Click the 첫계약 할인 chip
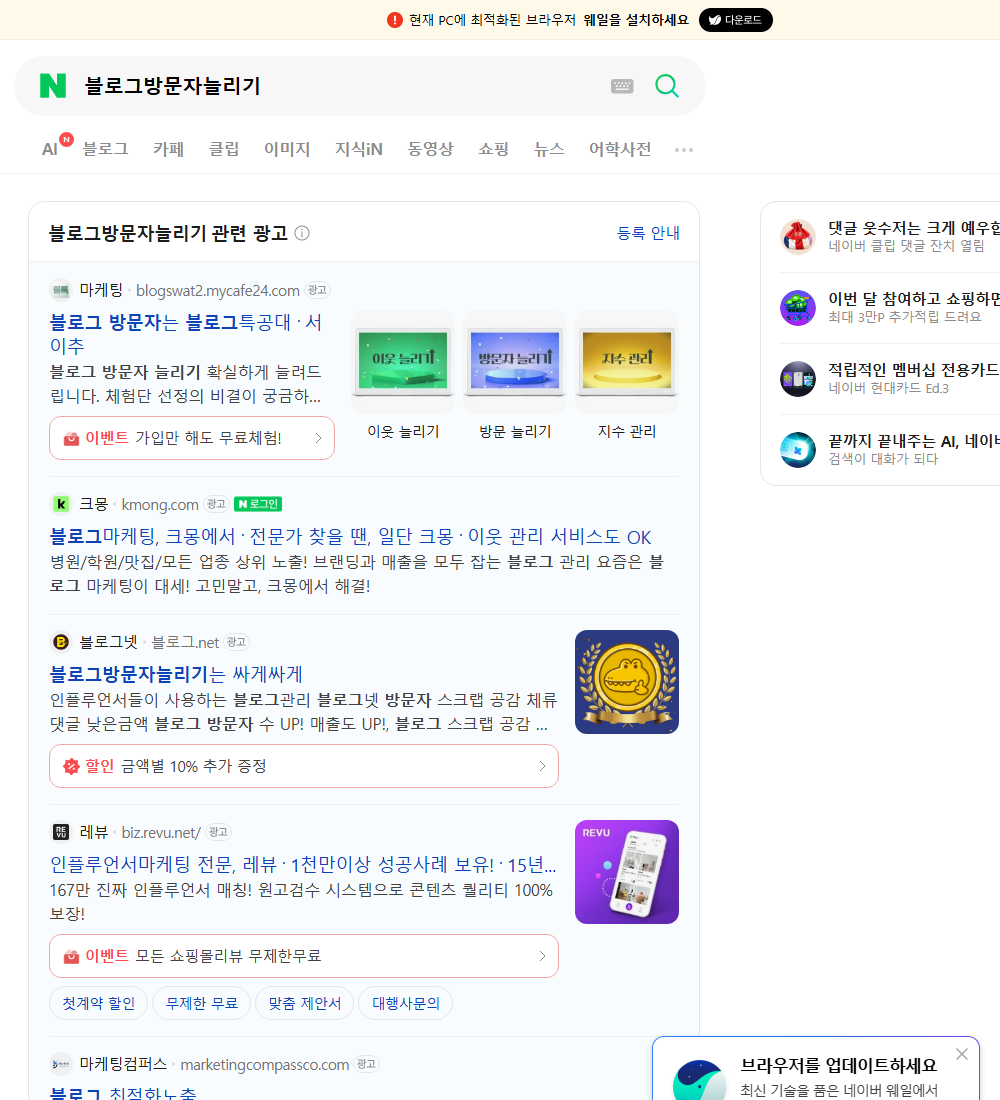Viewport: 1000px width, 1100px height. [x=98, y=1003]
